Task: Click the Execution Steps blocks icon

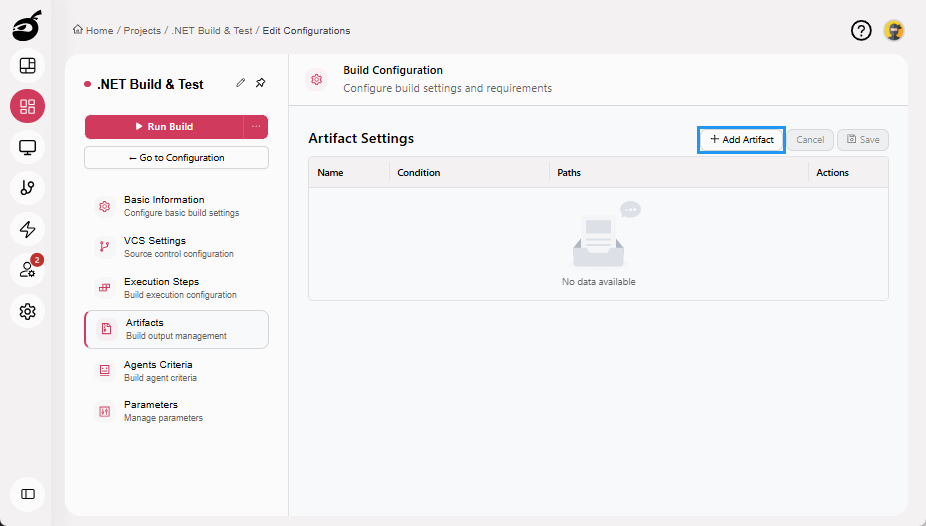Action: 105,287
